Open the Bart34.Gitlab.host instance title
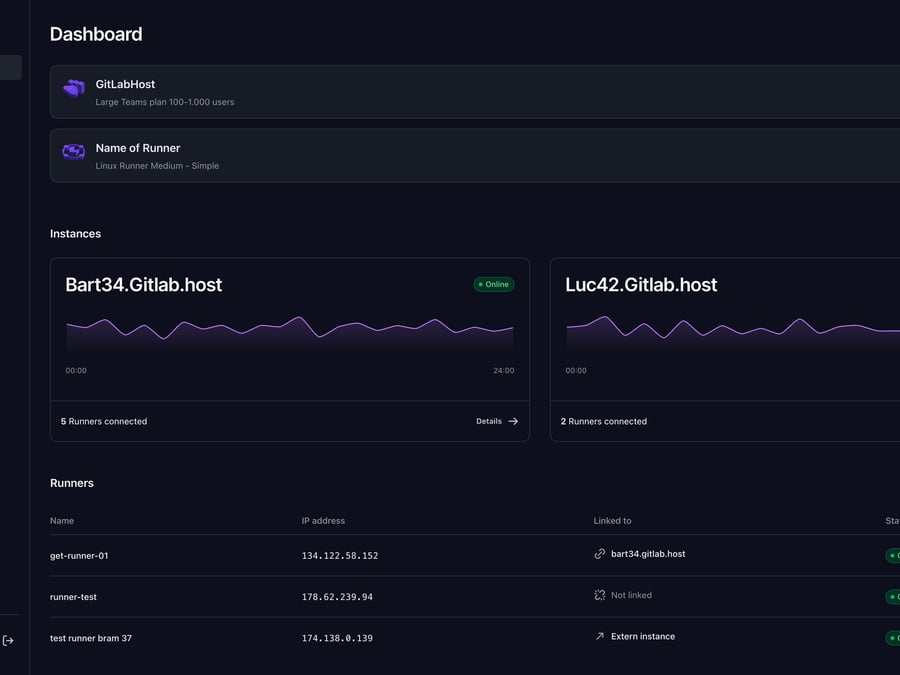900x675 pixels. 144,285
